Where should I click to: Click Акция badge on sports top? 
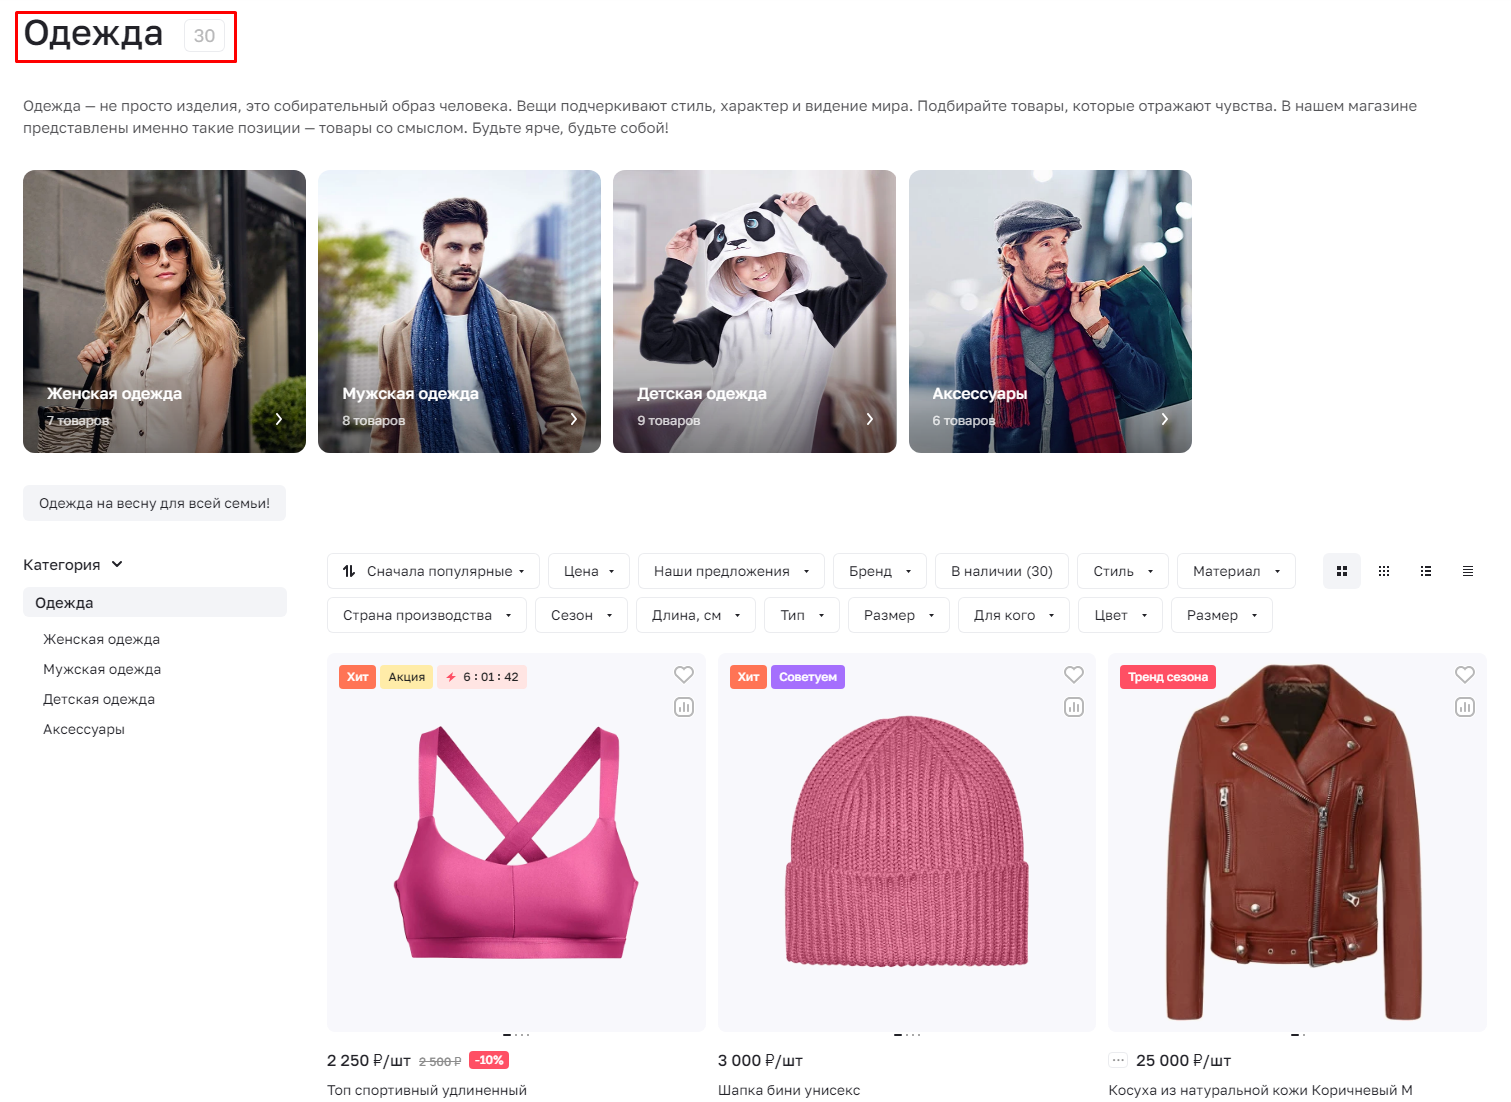[406, 677]
